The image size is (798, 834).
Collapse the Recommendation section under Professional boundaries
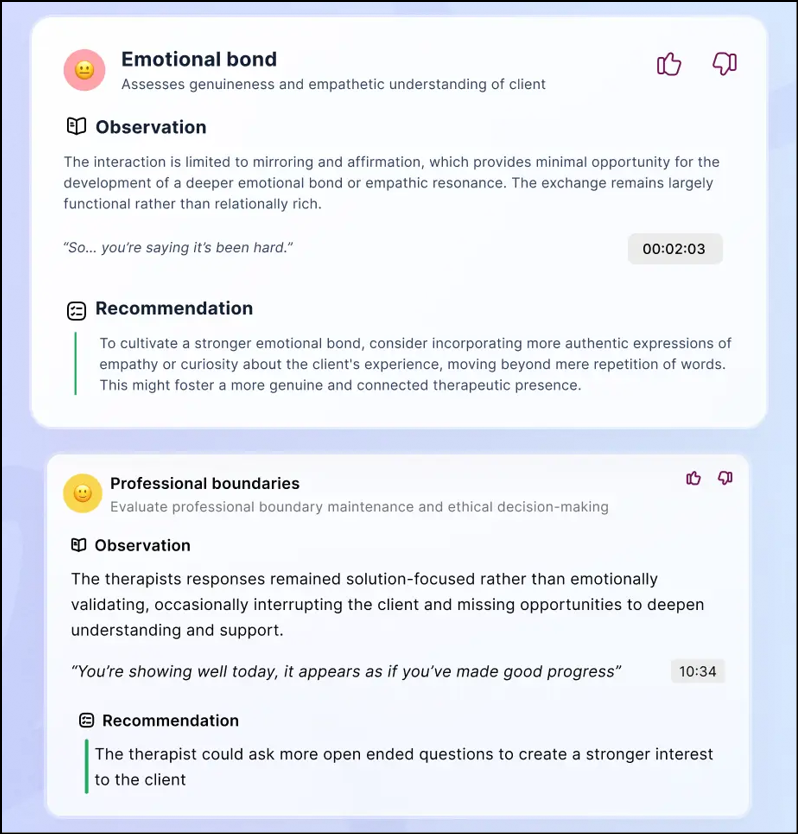(169, 720)
